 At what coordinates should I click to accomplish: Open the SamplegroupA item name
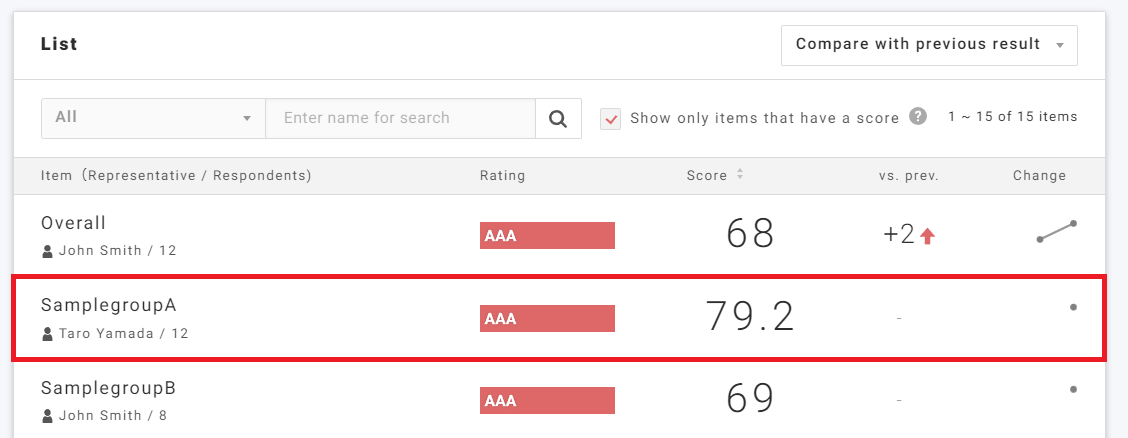coord(108,306)
